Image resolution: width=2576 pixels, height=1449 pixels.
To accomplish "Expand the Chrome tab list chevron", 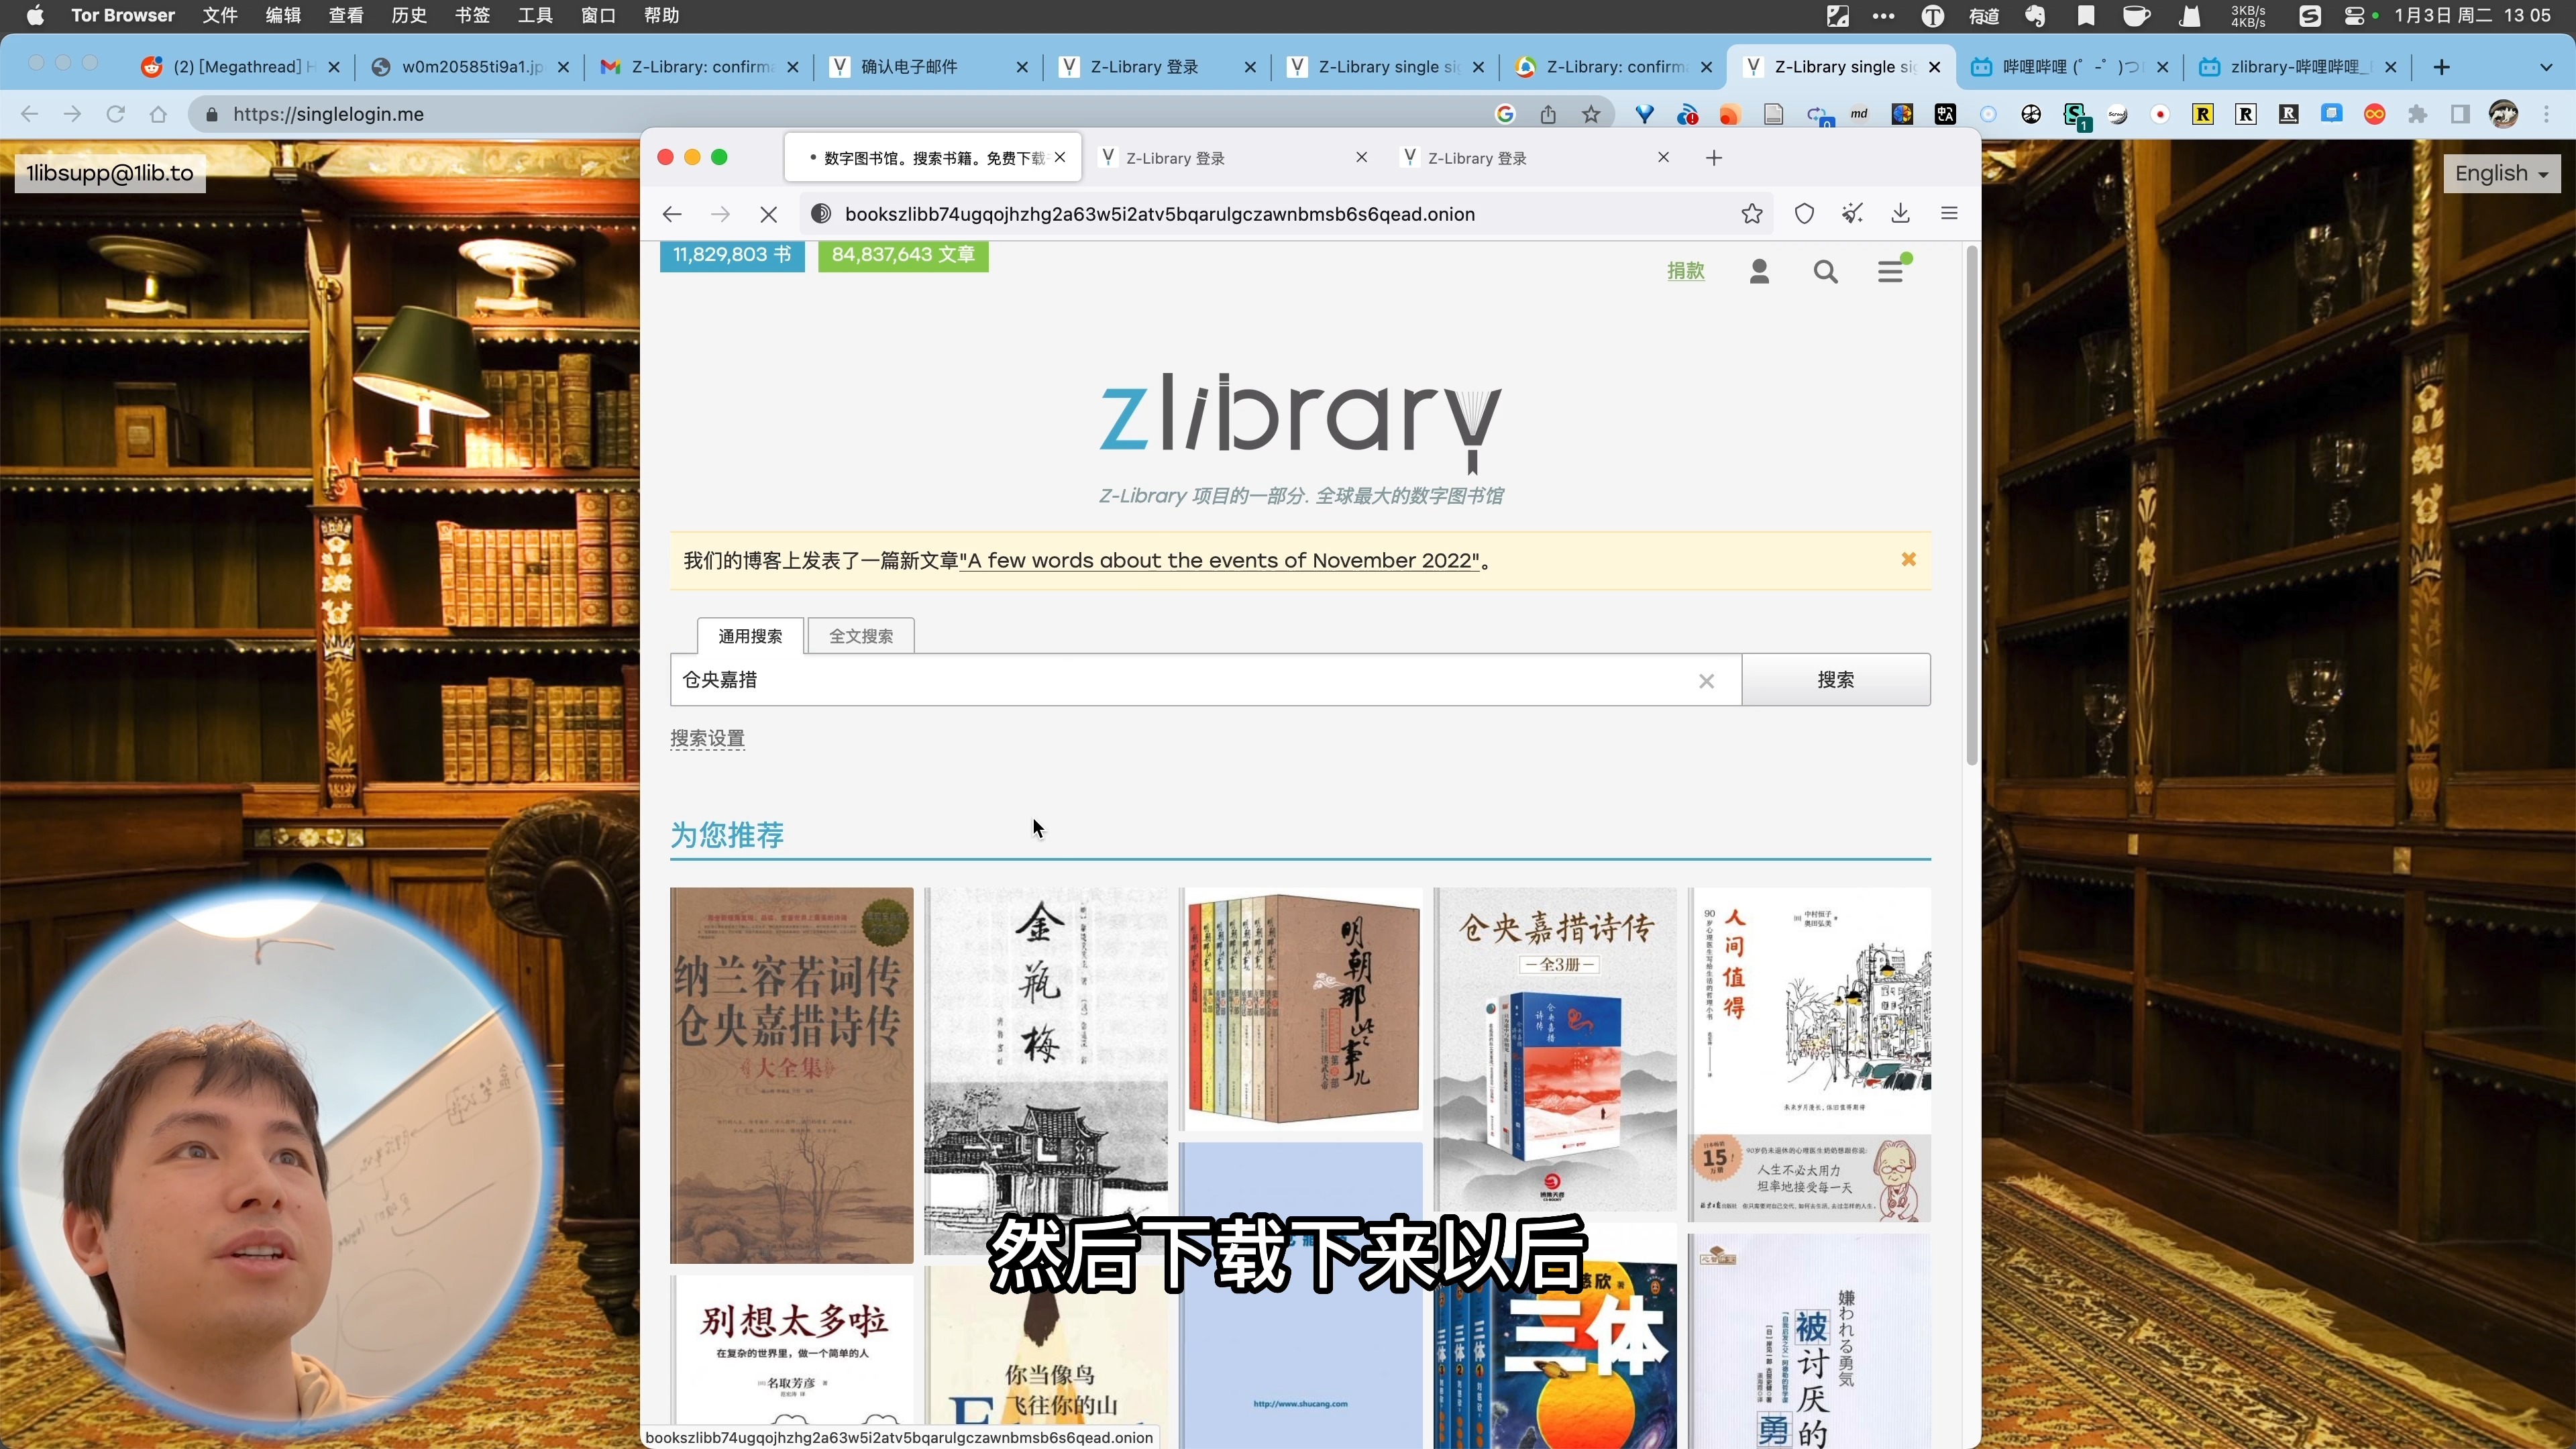I will tap(2545, 67).
